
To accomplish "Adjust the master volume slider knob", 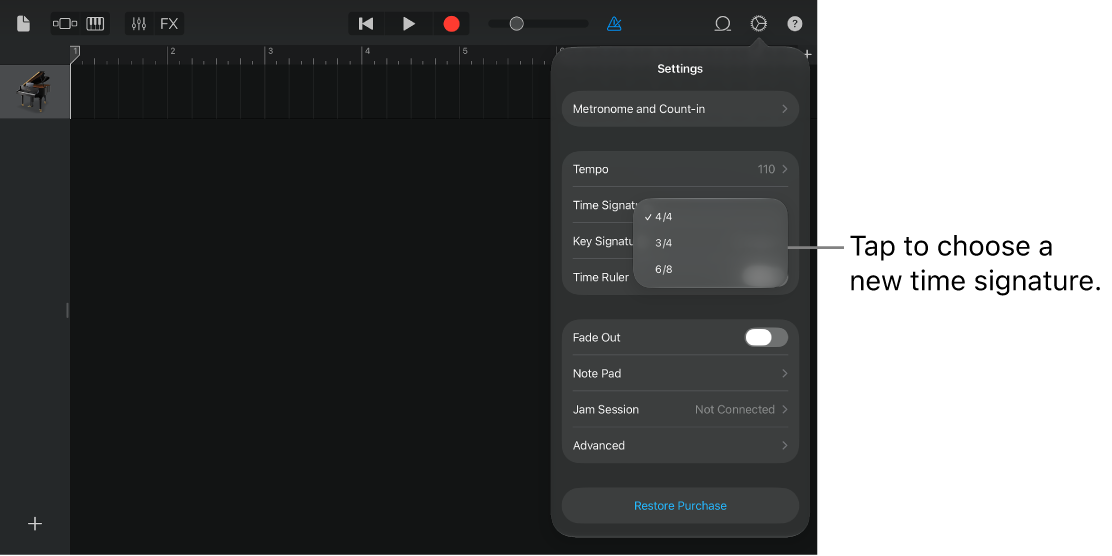I will click(516, 23).
